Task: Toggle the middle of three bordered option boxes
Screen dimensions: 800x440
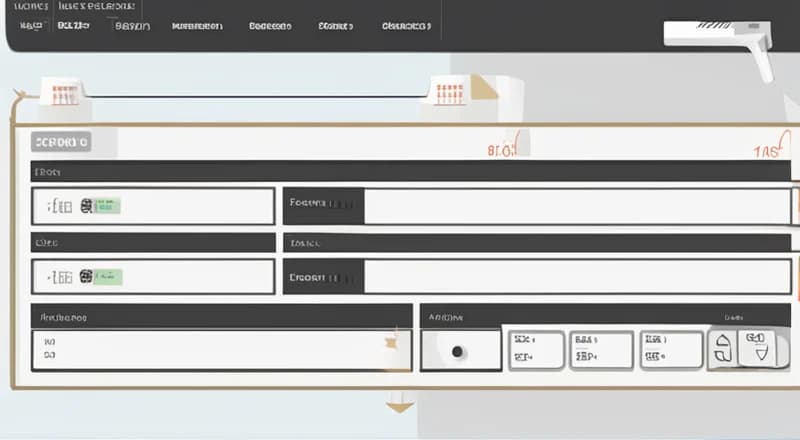Action: [x=601, y=350]
